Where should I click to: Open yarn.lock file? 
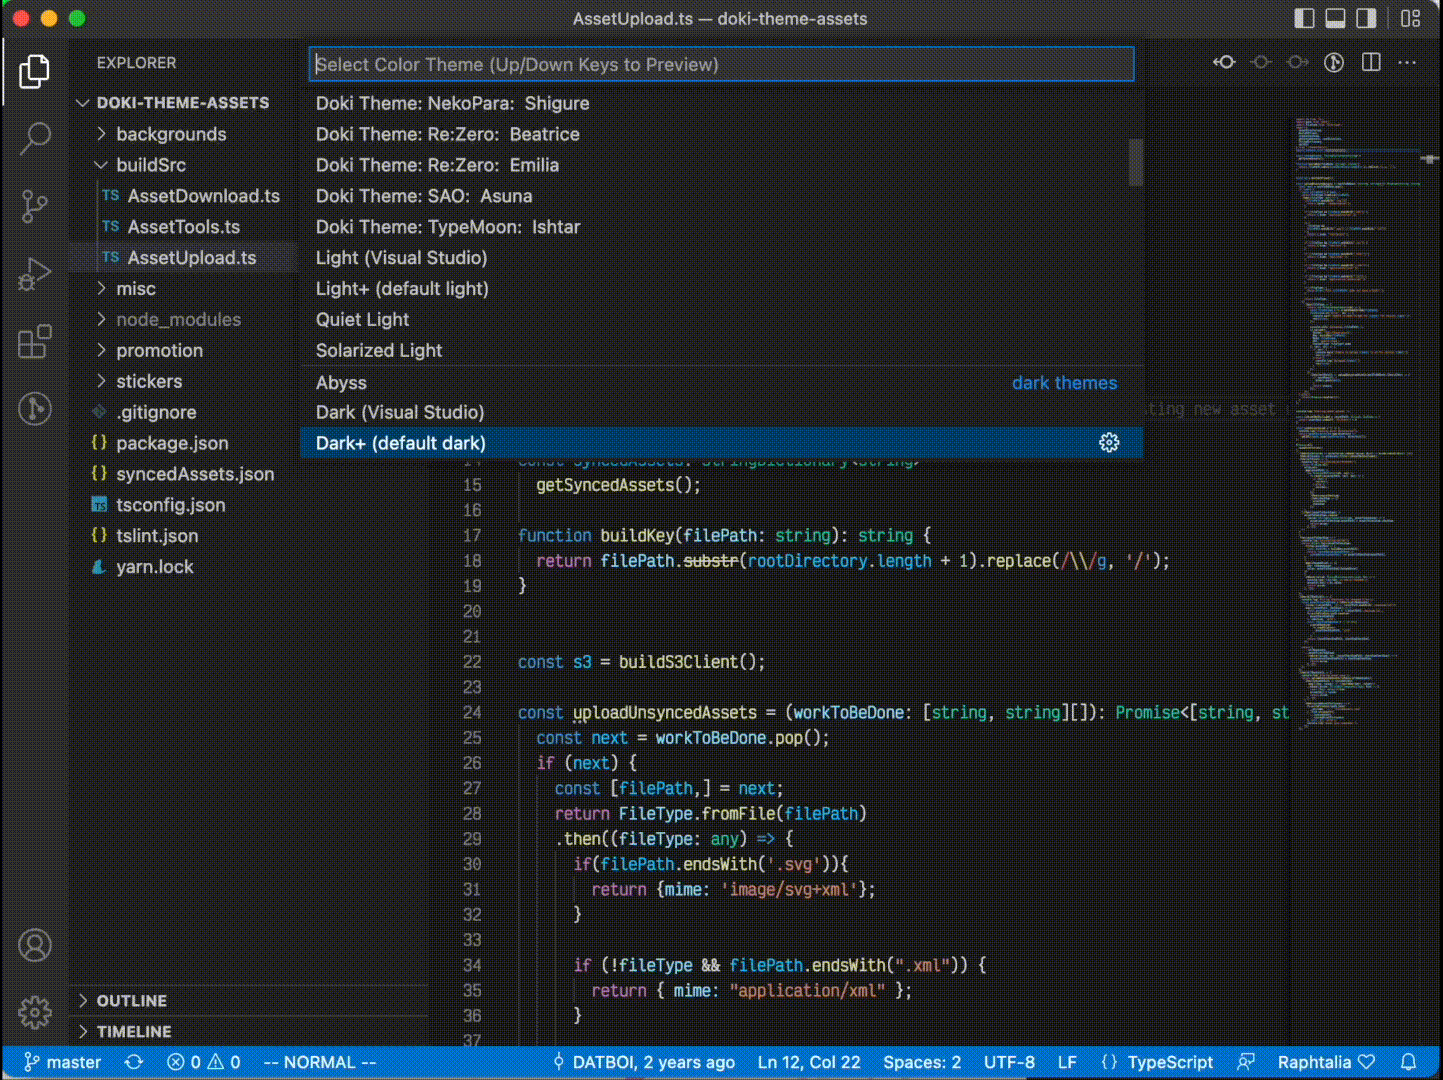pyautogui.click(x=154, y=568)
